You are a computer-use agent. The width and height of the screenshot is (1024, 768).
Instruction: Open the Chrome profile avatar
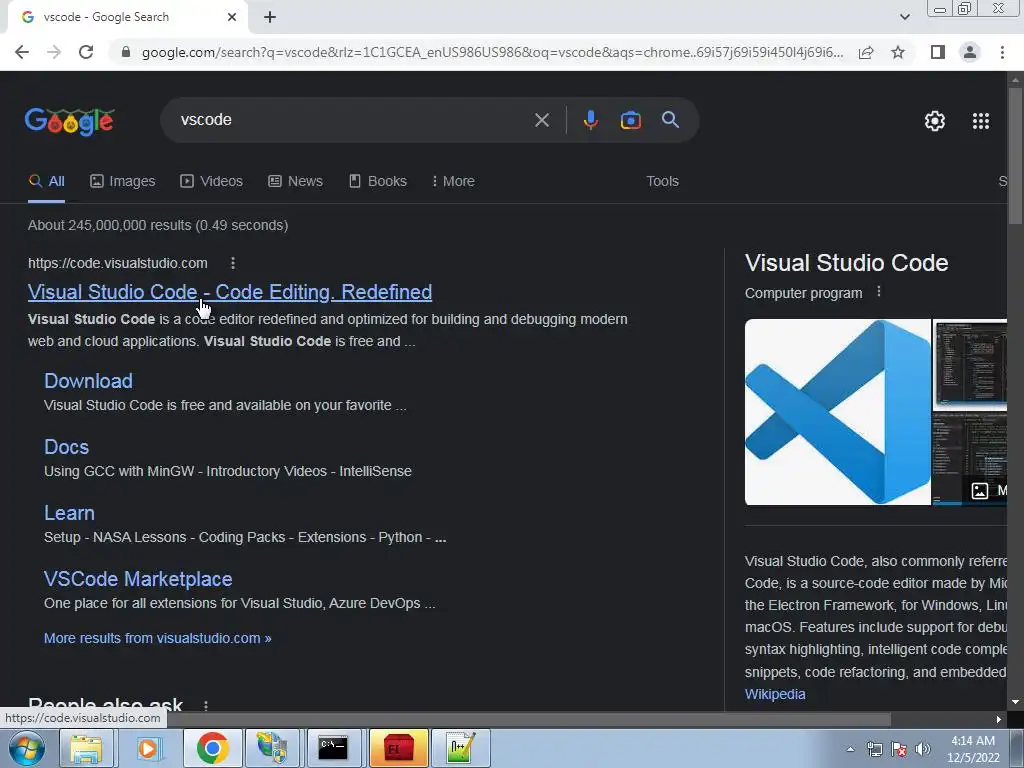coord(970,52)
